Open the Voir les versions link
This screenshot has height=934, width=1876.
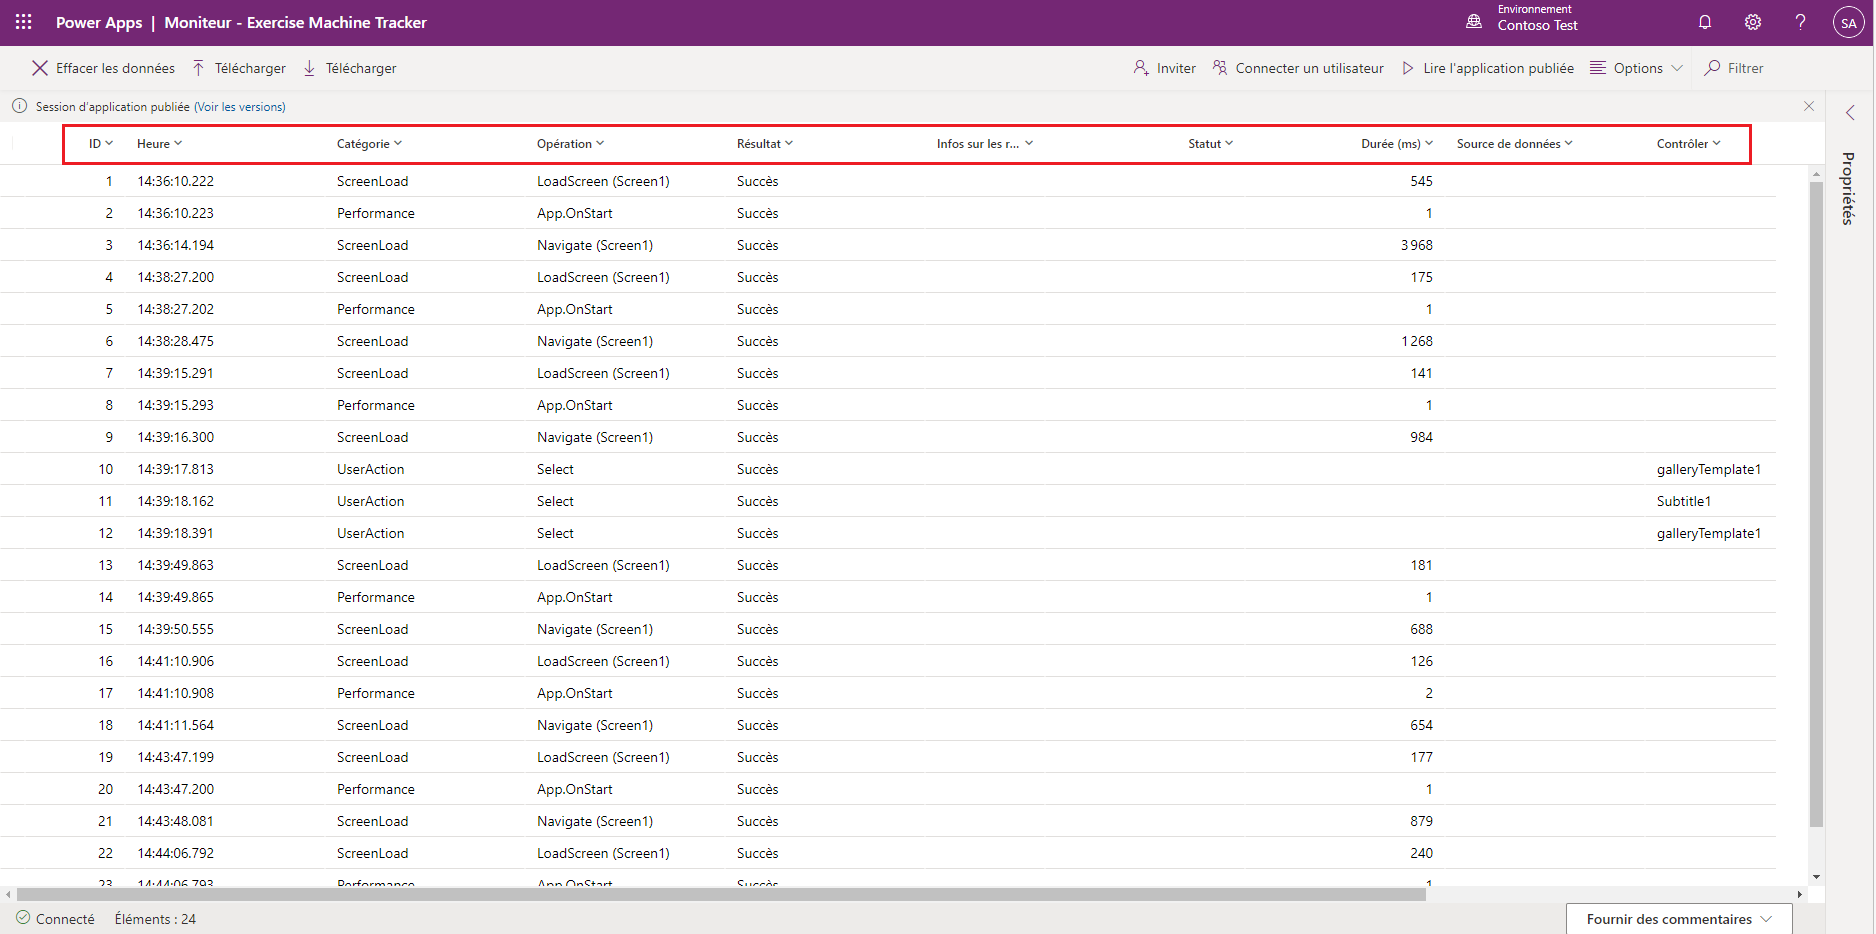(x=240, y=107)
